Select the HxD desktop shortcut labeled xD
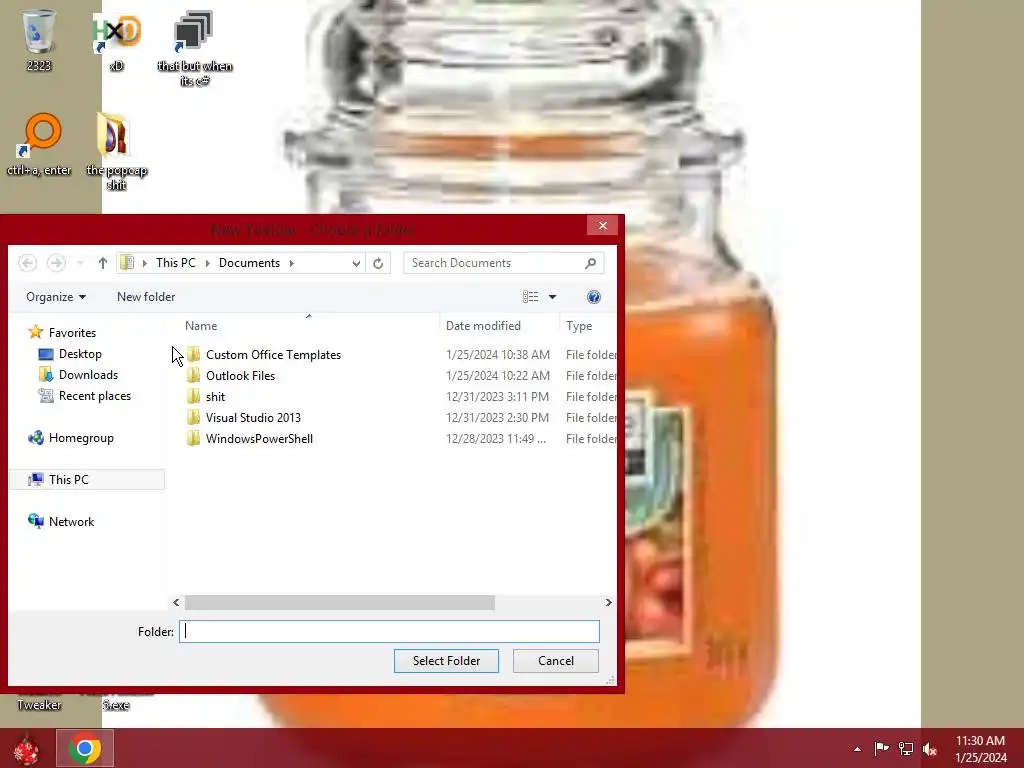This screenshot has width=1024, height=768. (116, 40)
